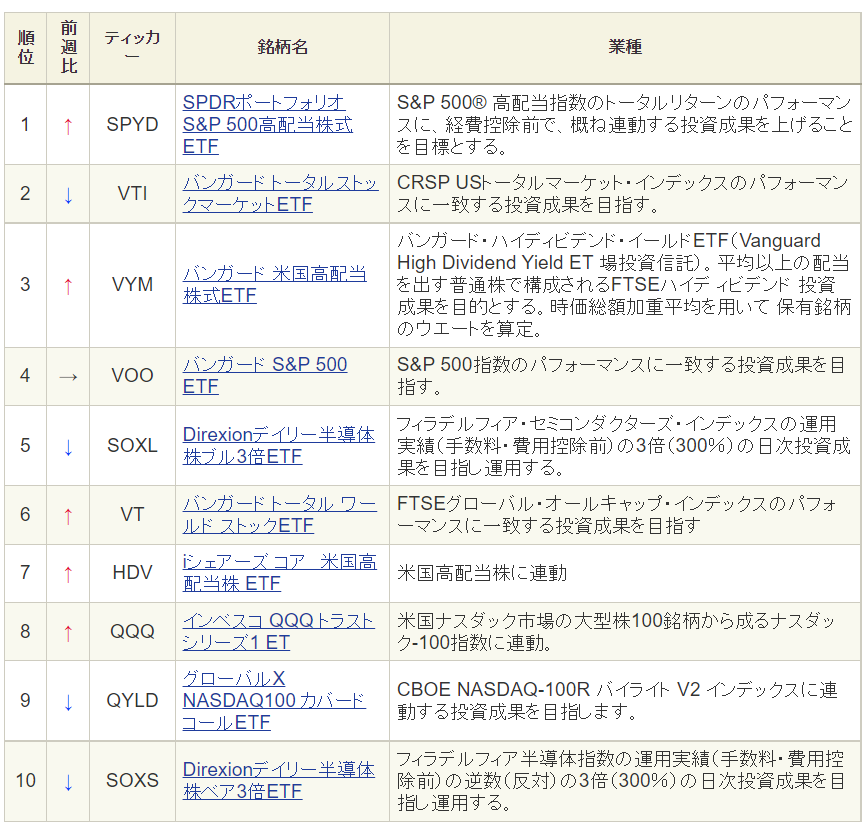
Task: Click the up arrow in the HDV row
Action: pos(68,573)
